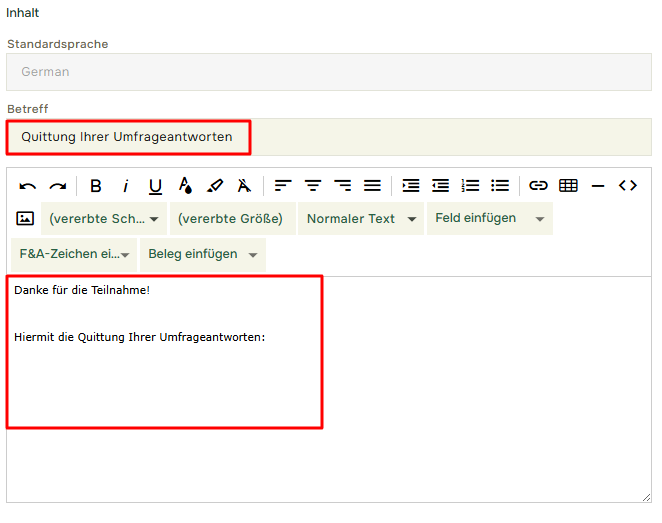Viewport: 662px width, 523px height.
Task: Increase the paragraph indent
Action: click(411, 186)
